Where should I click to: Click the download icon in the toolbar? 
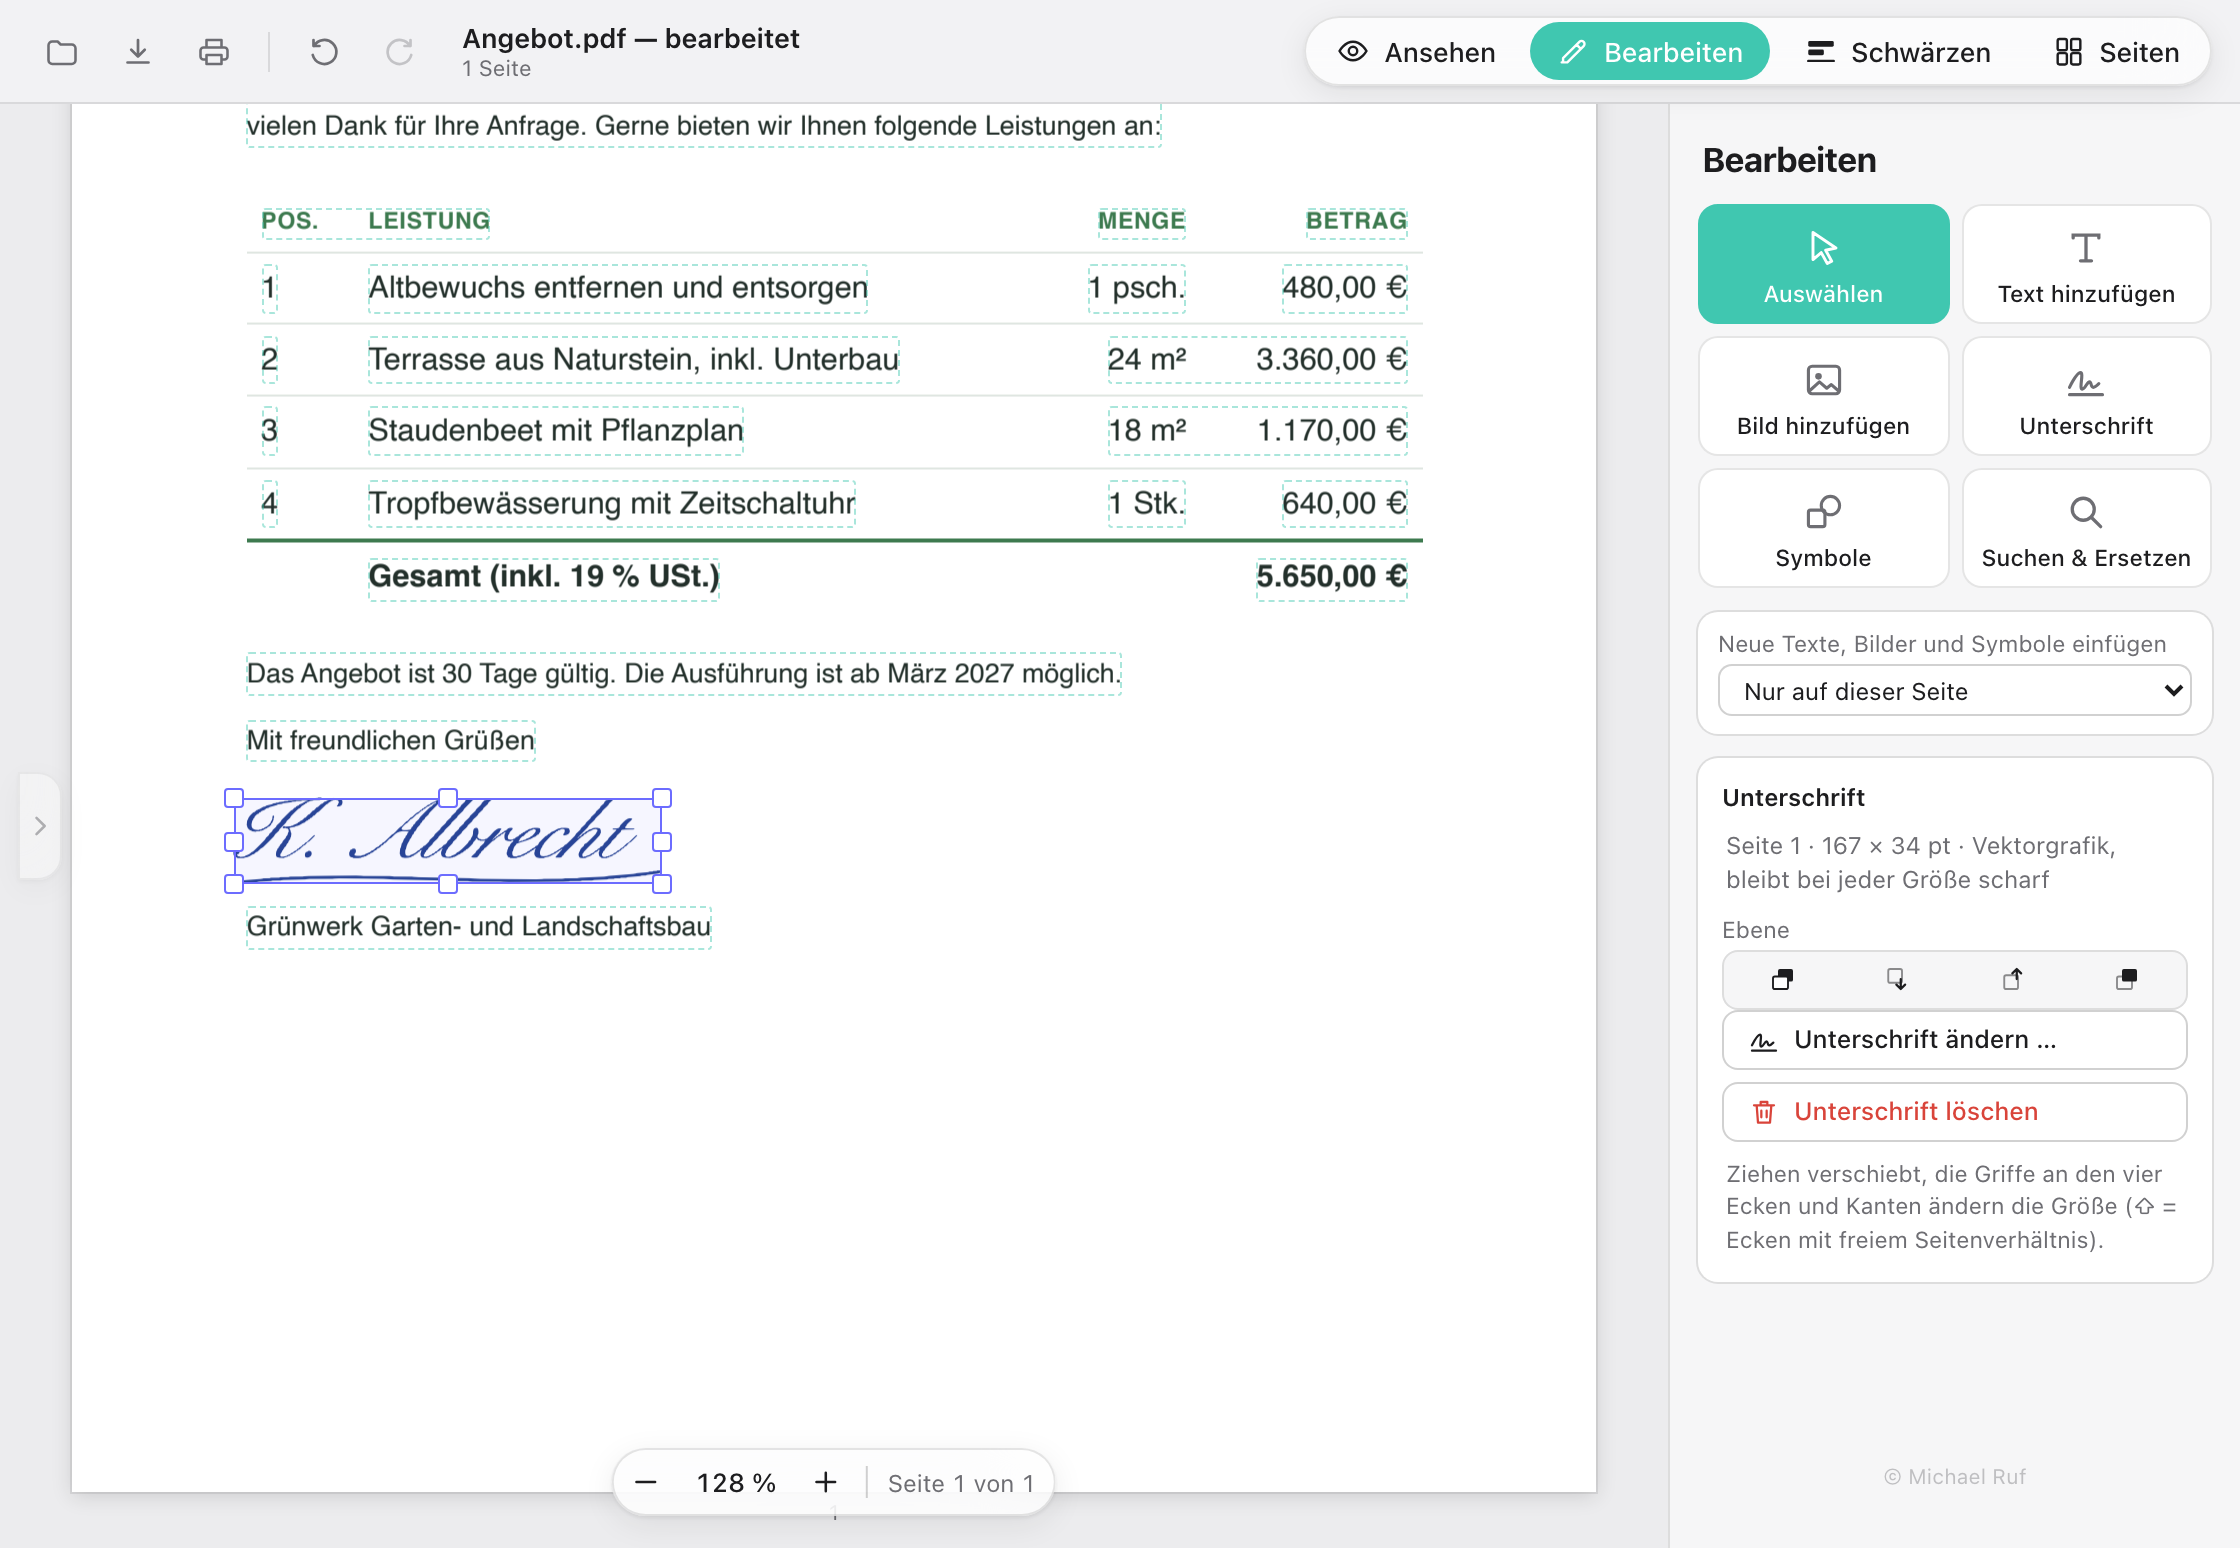pyautogui.click(x=138, y=52)
